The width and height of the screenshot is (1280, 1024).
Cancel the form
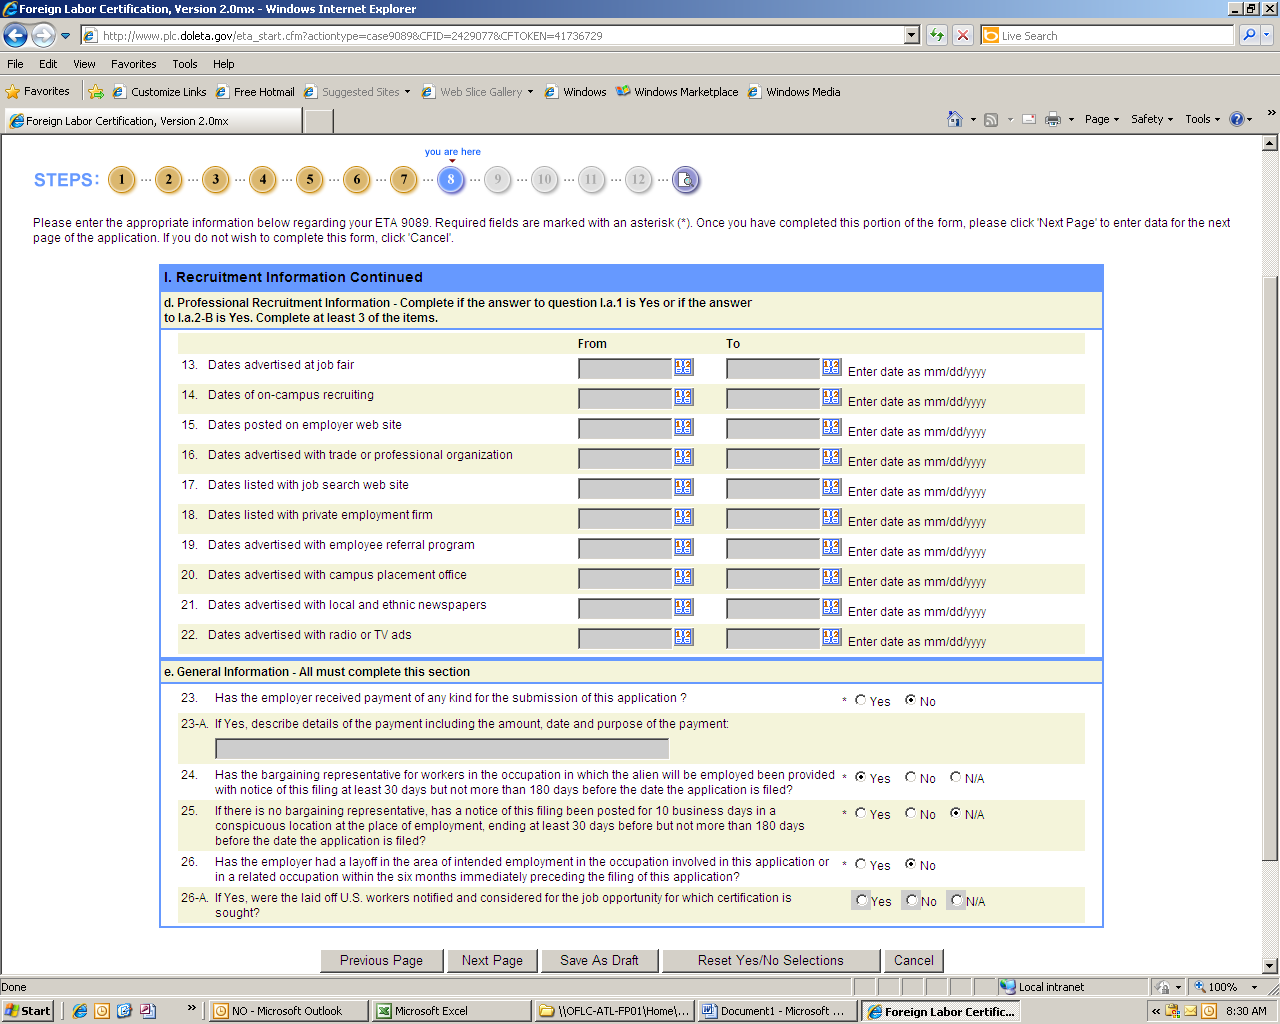pos(914,960)
